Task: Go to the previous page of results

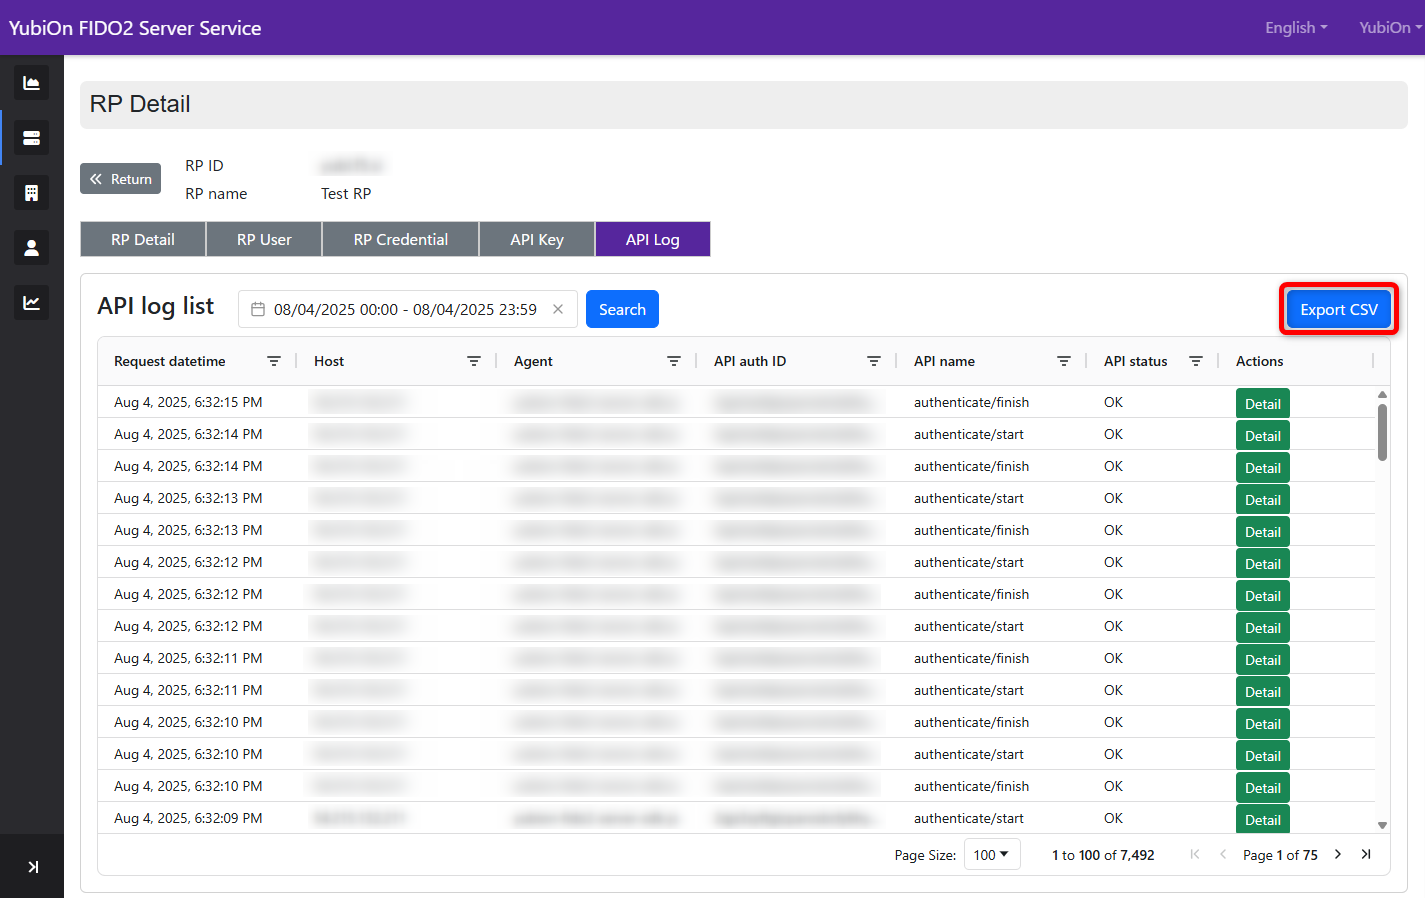Action: 1222,854
